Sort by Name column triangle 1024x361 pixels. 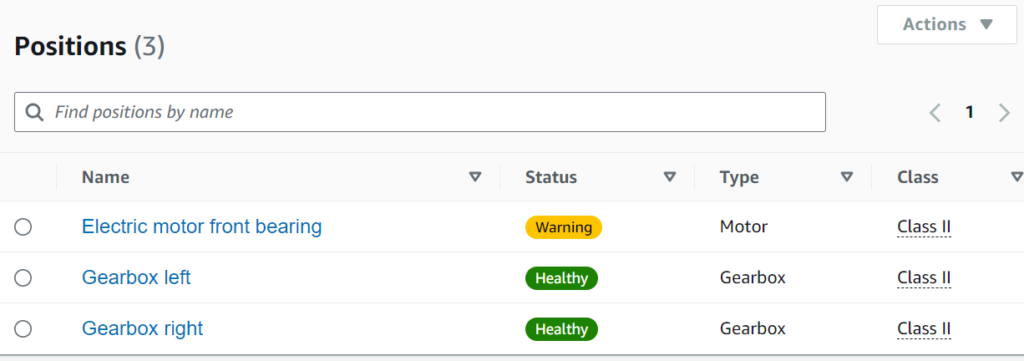[475, 177]
